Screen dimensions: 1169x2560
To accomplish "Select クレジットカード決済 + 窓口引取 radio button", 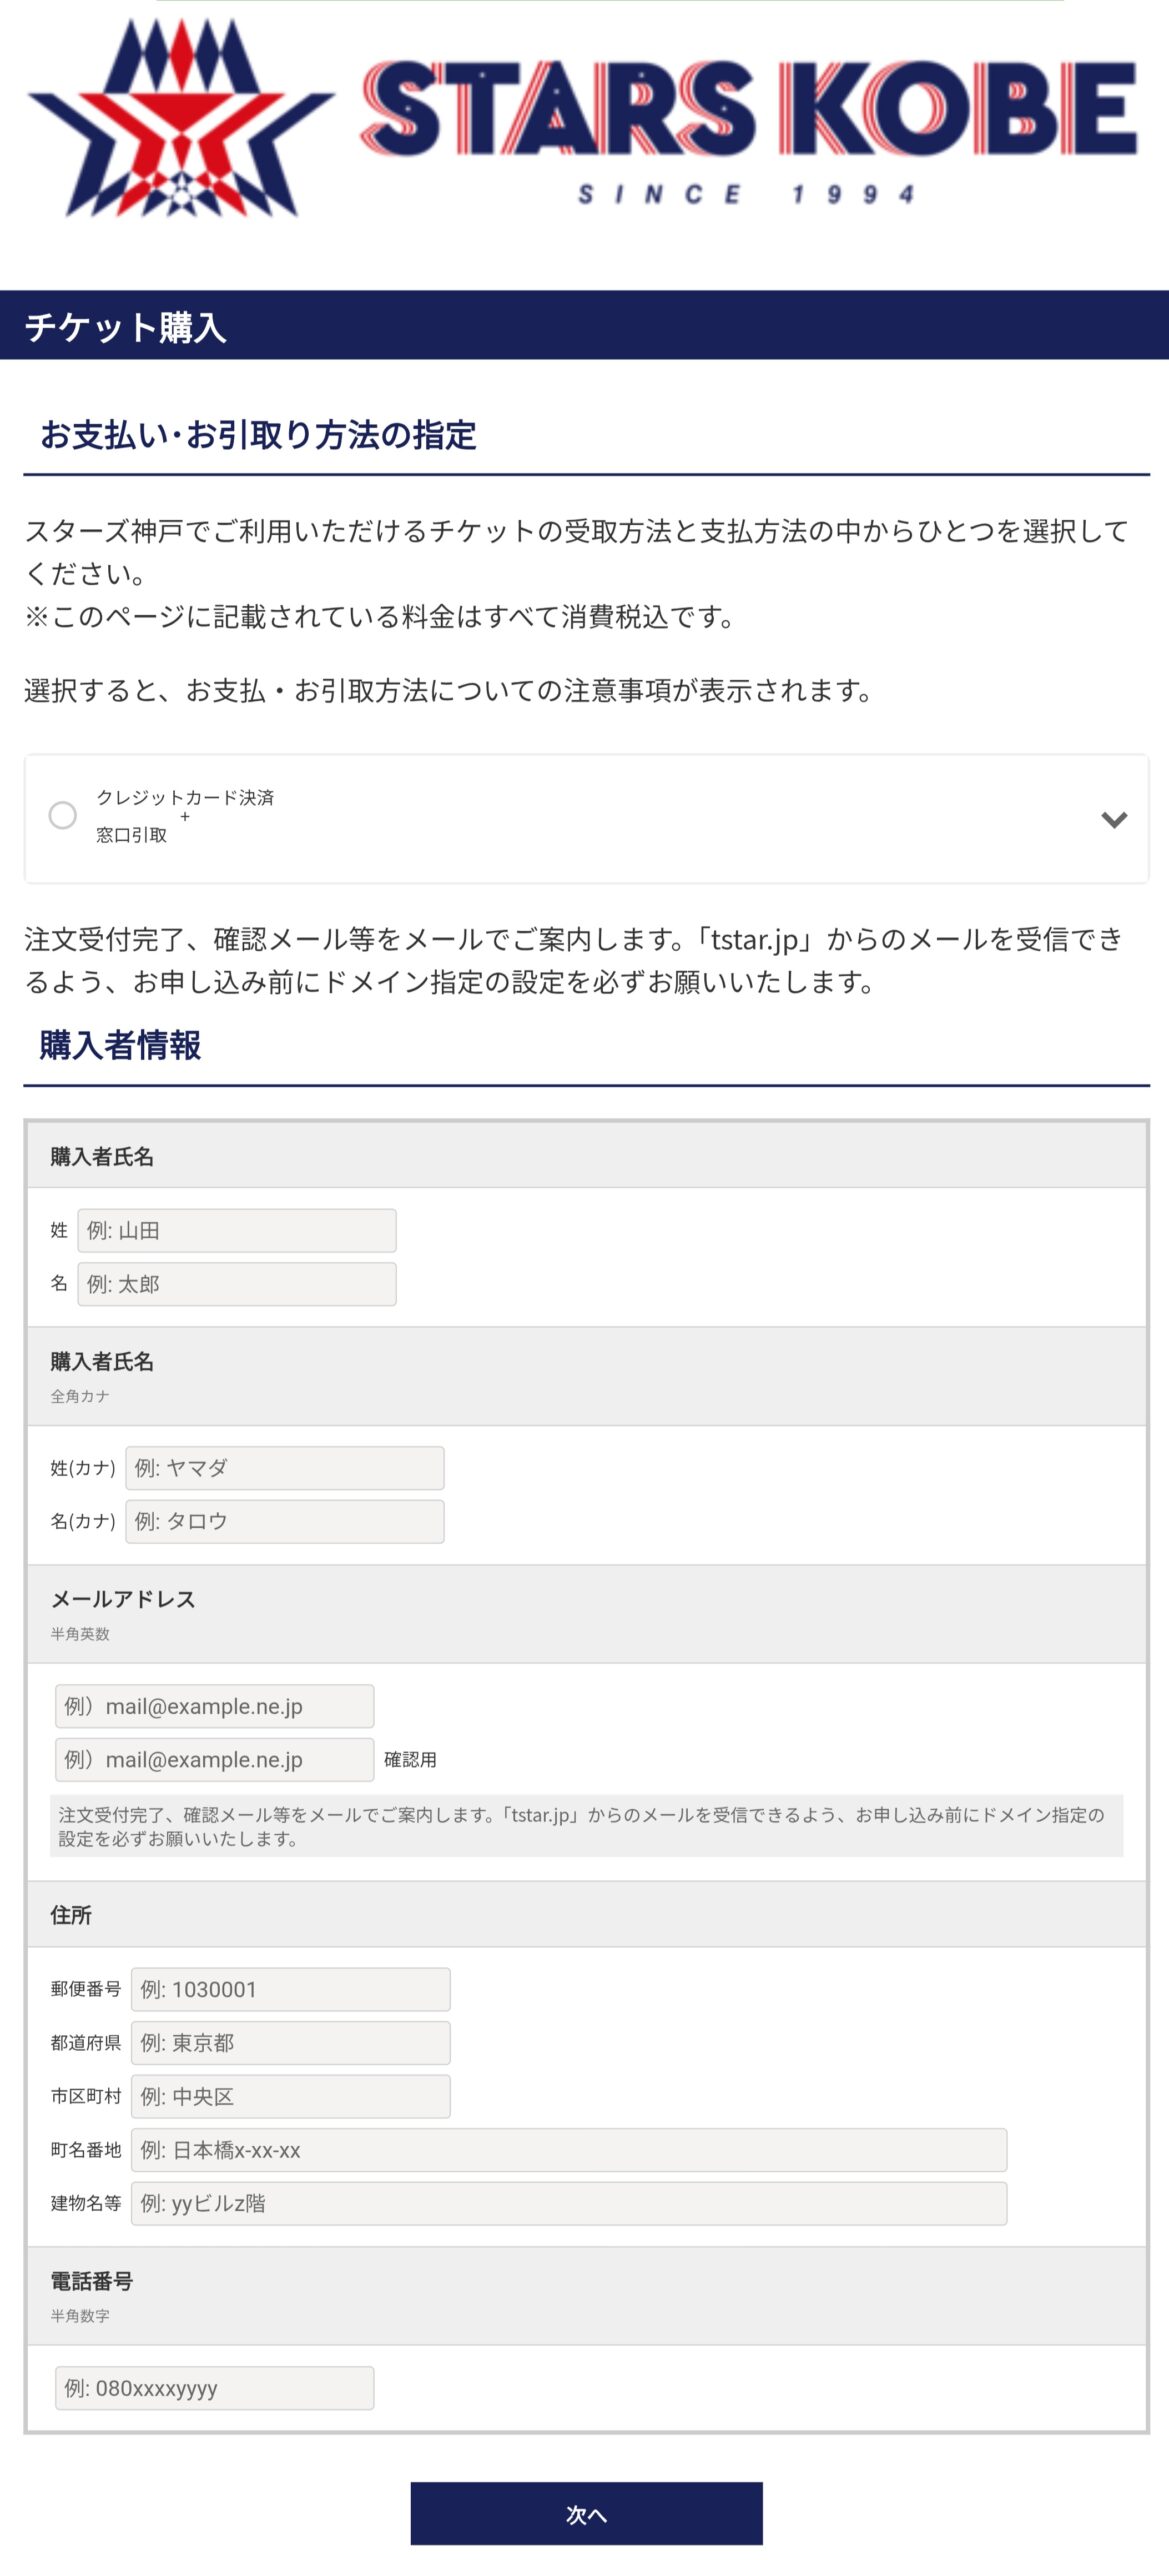I will pyautogui.click(x=63, y=815).
